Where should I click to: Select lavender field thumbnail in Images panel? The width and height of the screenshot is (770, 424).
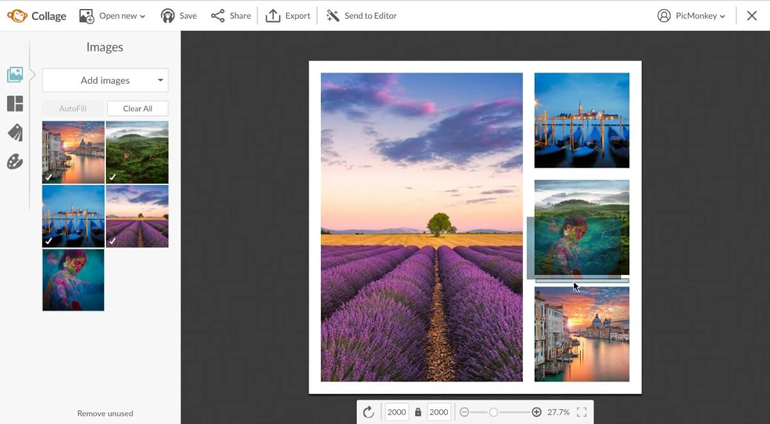tap(138, 216)
